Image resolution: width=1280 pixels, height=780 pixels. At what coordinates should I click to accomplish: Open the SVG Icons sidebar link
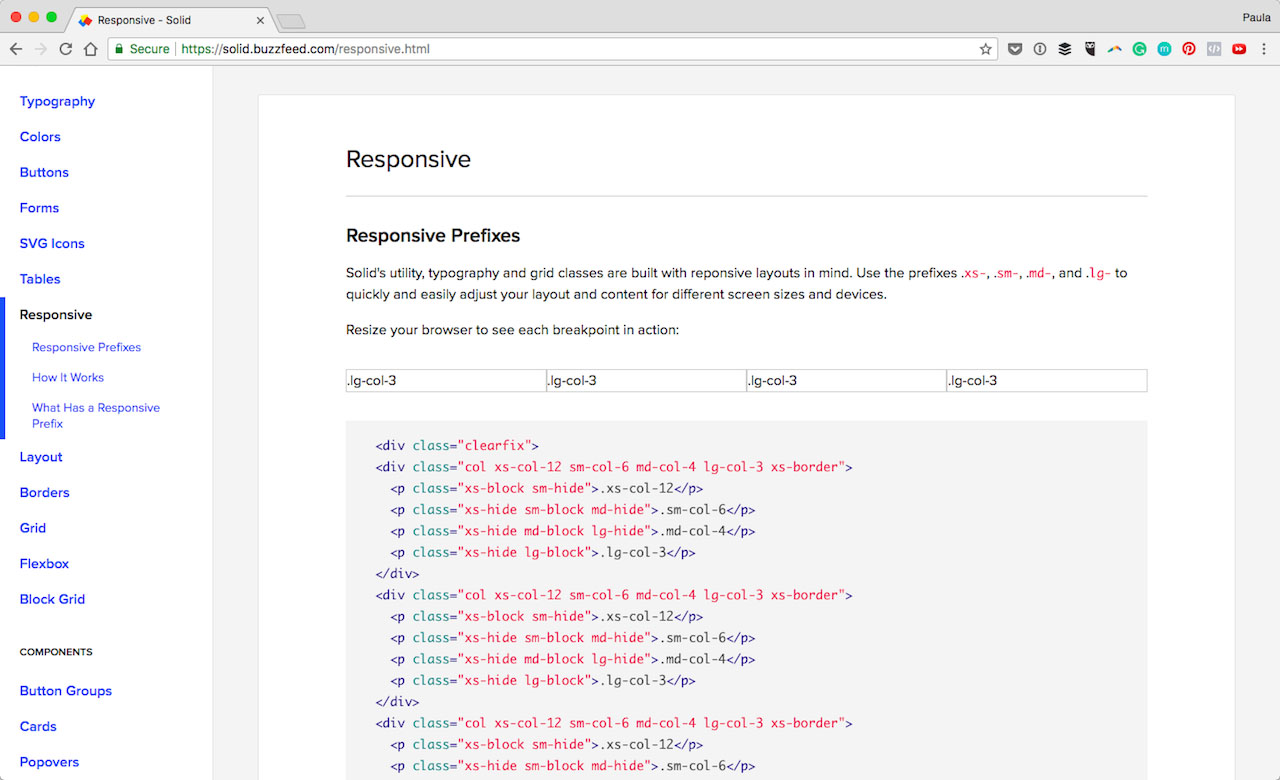coord(52,243)
